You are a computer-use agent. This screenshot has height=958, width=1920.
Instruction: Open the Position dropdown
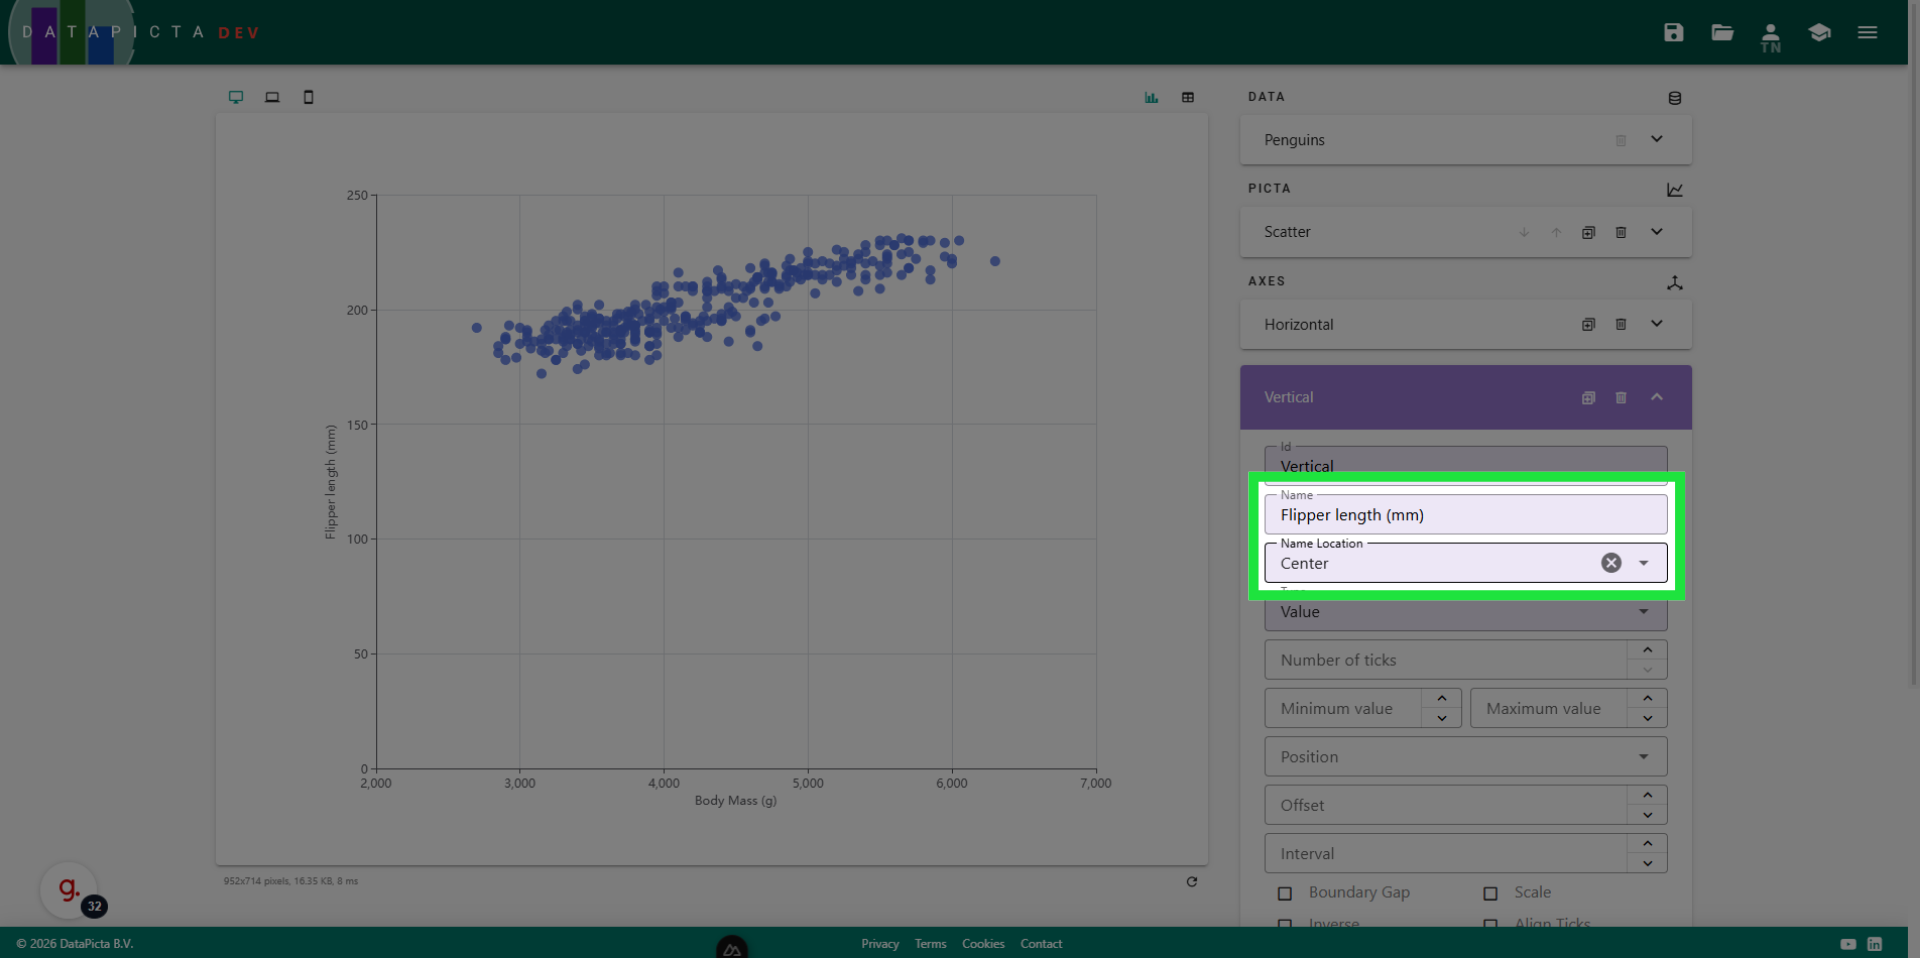click(1643, 757)
